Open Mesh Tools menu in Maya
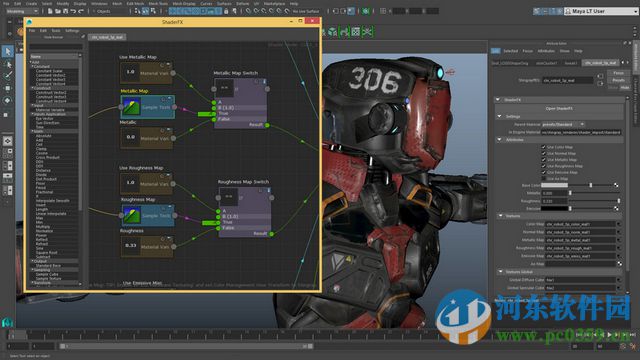The image size is (640, 360). 158,3
